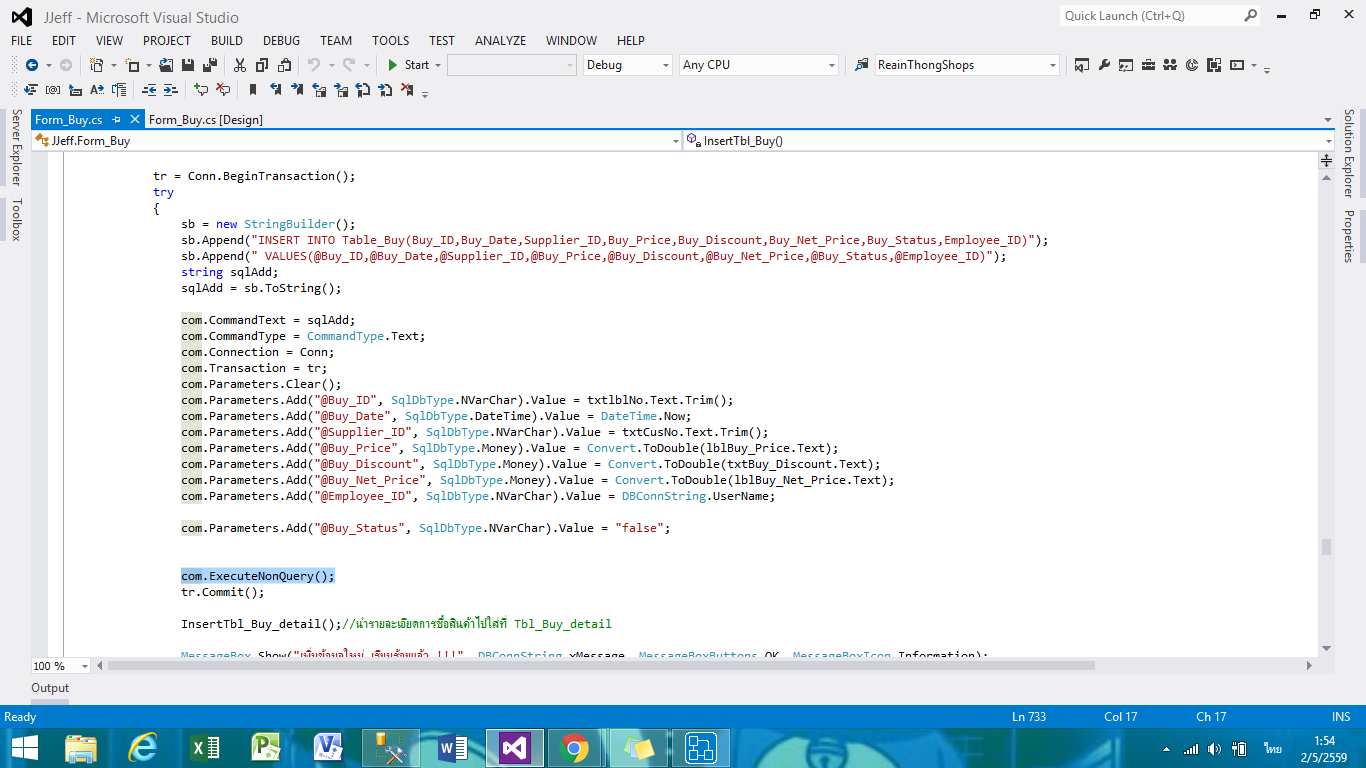Open Properties window via wrench icon
1366x768 pixels.
click(1104, 65)
